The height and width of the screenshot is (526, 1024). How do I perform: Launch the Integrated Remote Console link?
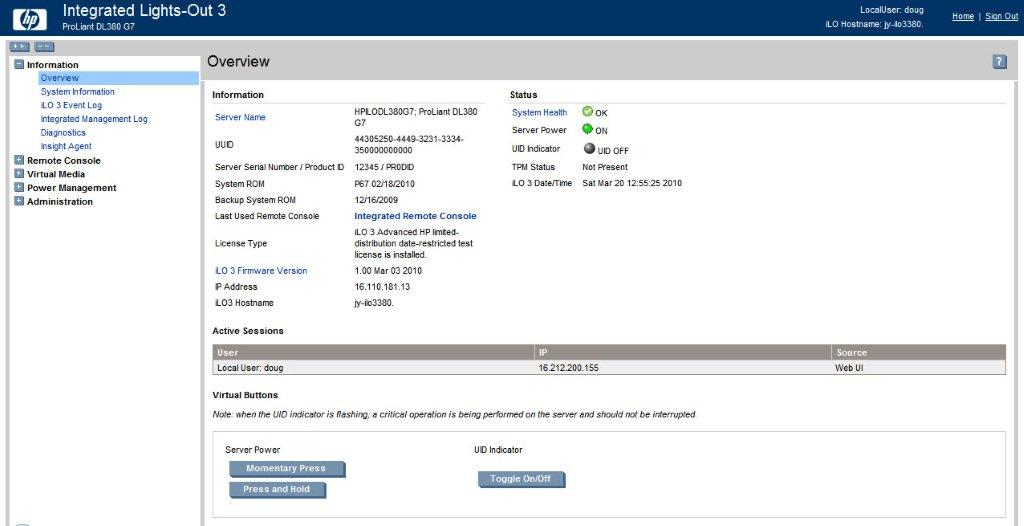415,216
